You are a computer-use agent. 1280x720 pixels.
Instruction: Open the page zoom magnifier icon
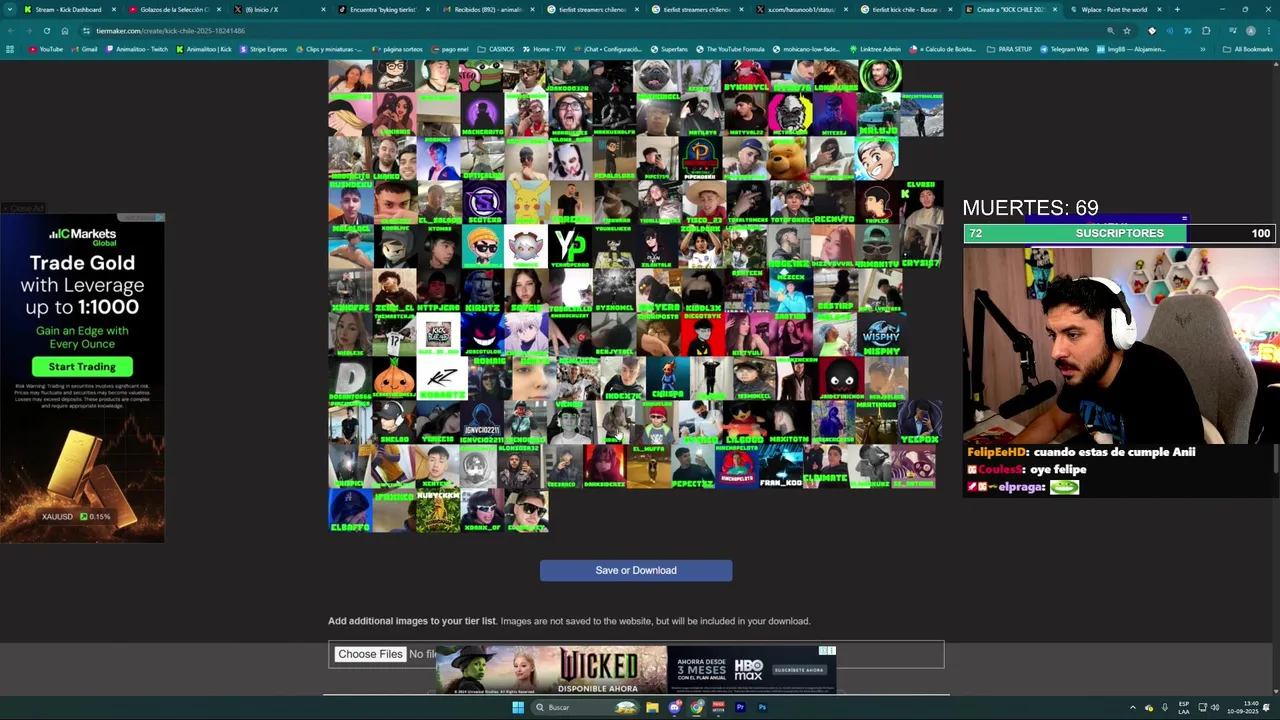tap(1110, 31)
